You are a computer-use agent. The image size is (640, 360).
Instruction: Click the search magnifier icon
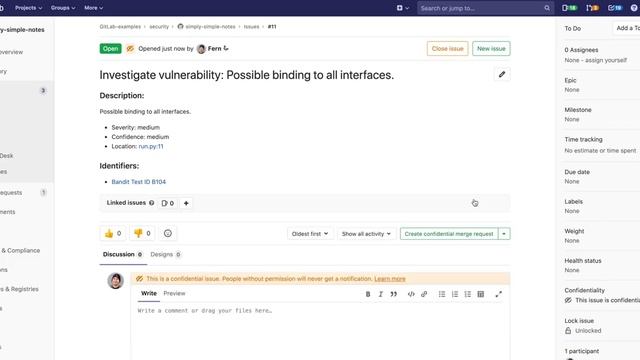pos(547,8)
